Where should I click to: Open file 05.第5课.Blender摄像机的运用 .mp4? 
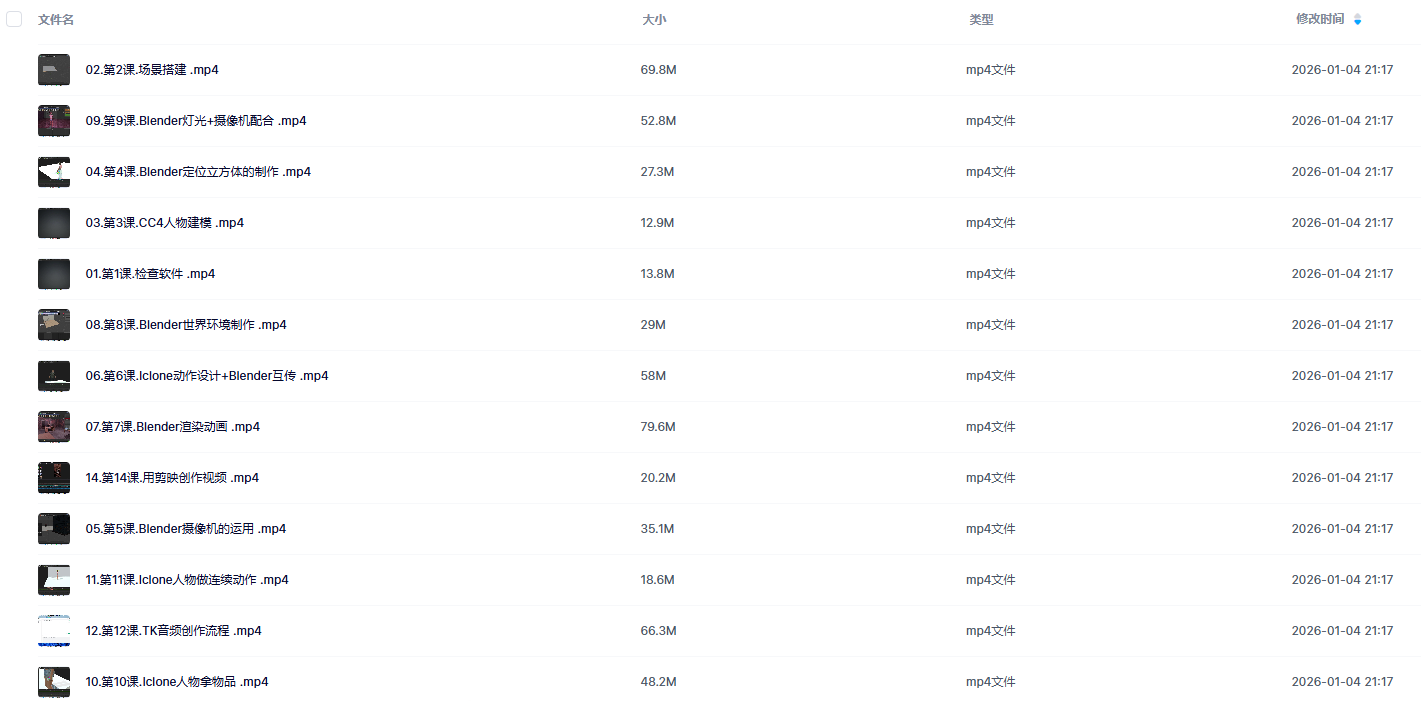185,529
